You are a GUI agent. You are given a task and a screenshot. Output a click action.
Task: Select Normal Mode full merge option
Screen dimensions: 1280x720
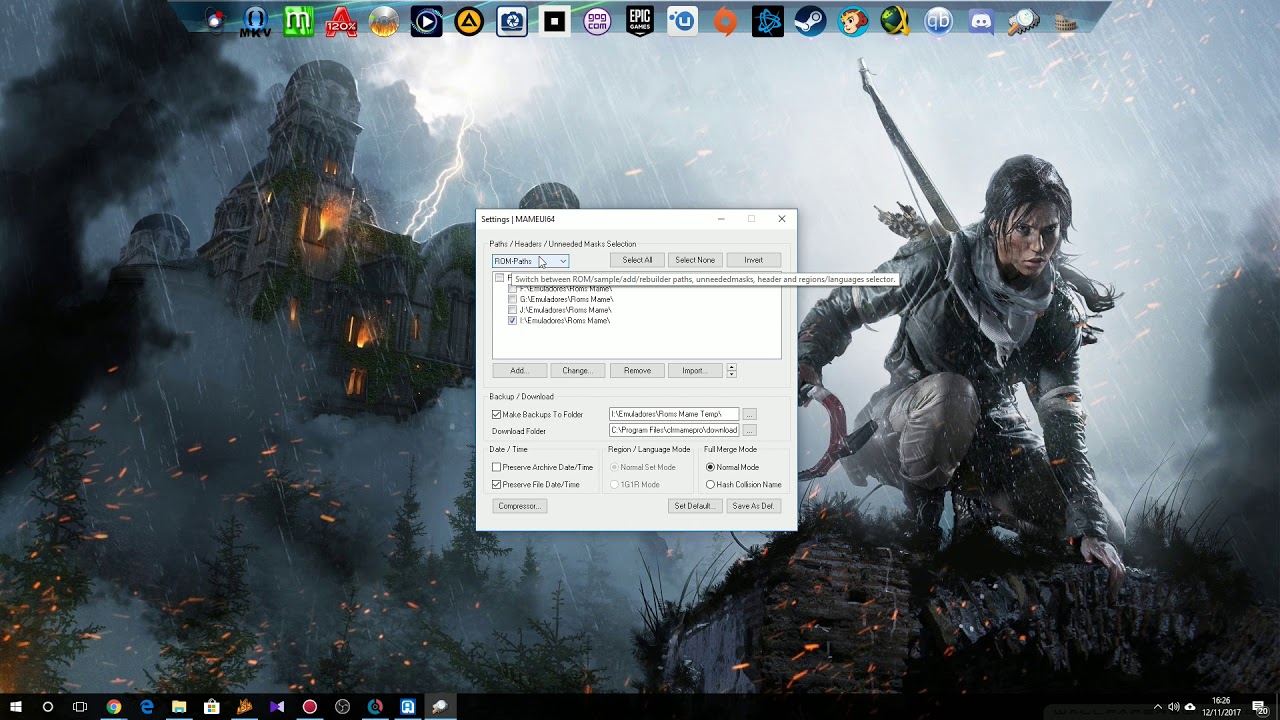tap(710, 467)
